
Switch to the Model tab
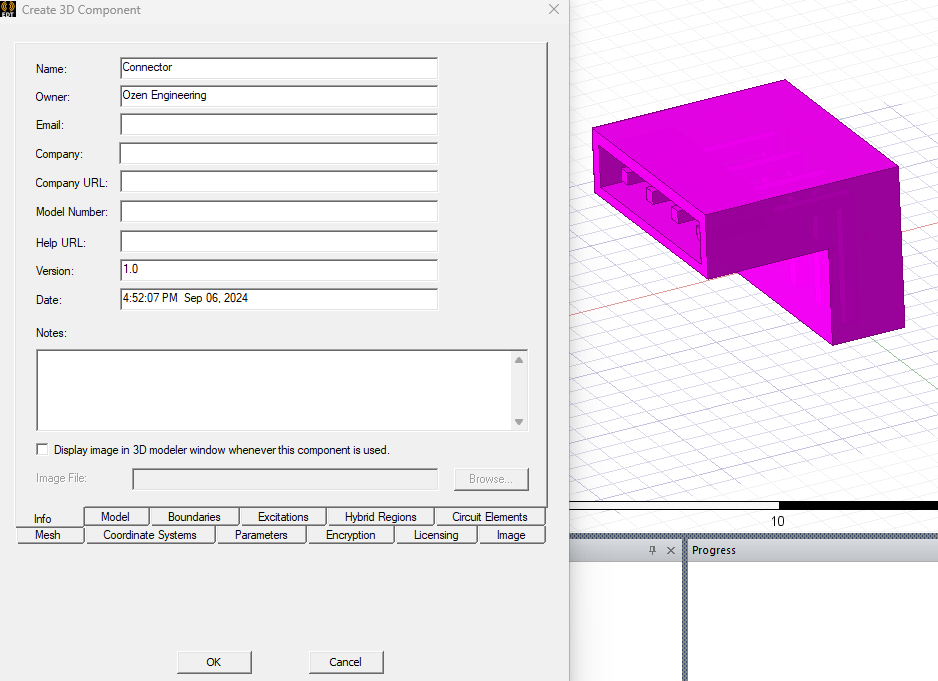116,516
